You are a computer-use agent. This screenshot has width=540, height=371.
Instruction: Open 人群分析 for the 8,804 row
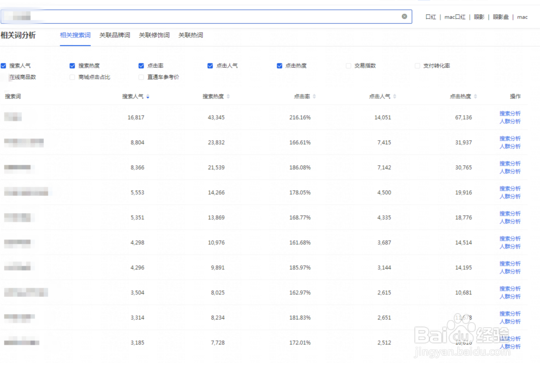510,146
